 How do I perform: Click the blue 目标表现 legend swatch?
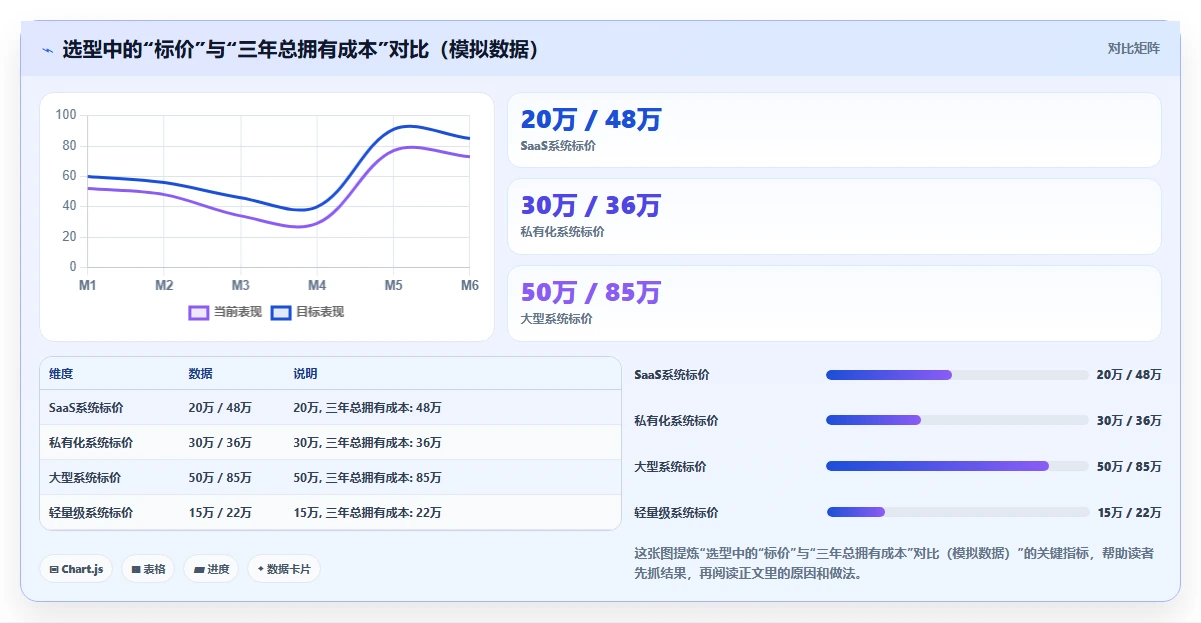click(x=281, y=312)
